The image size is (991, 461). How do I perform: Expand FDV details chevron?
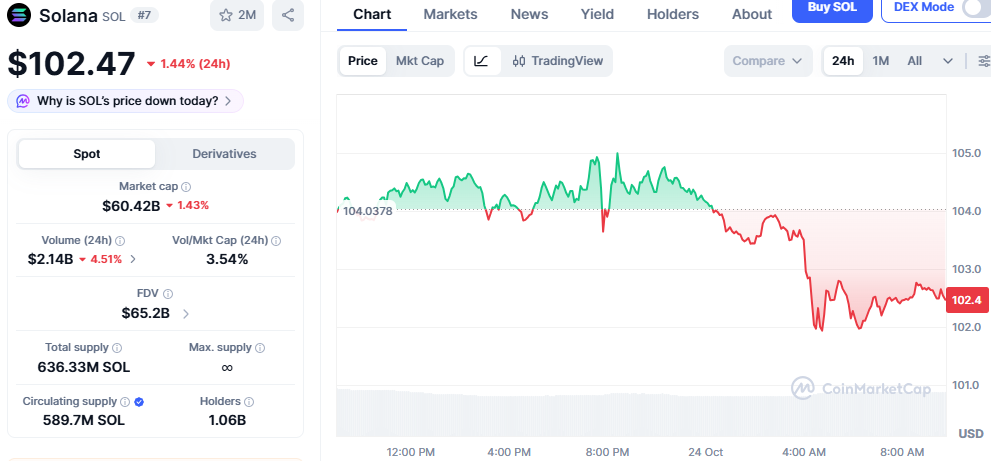tap(185, 313)
